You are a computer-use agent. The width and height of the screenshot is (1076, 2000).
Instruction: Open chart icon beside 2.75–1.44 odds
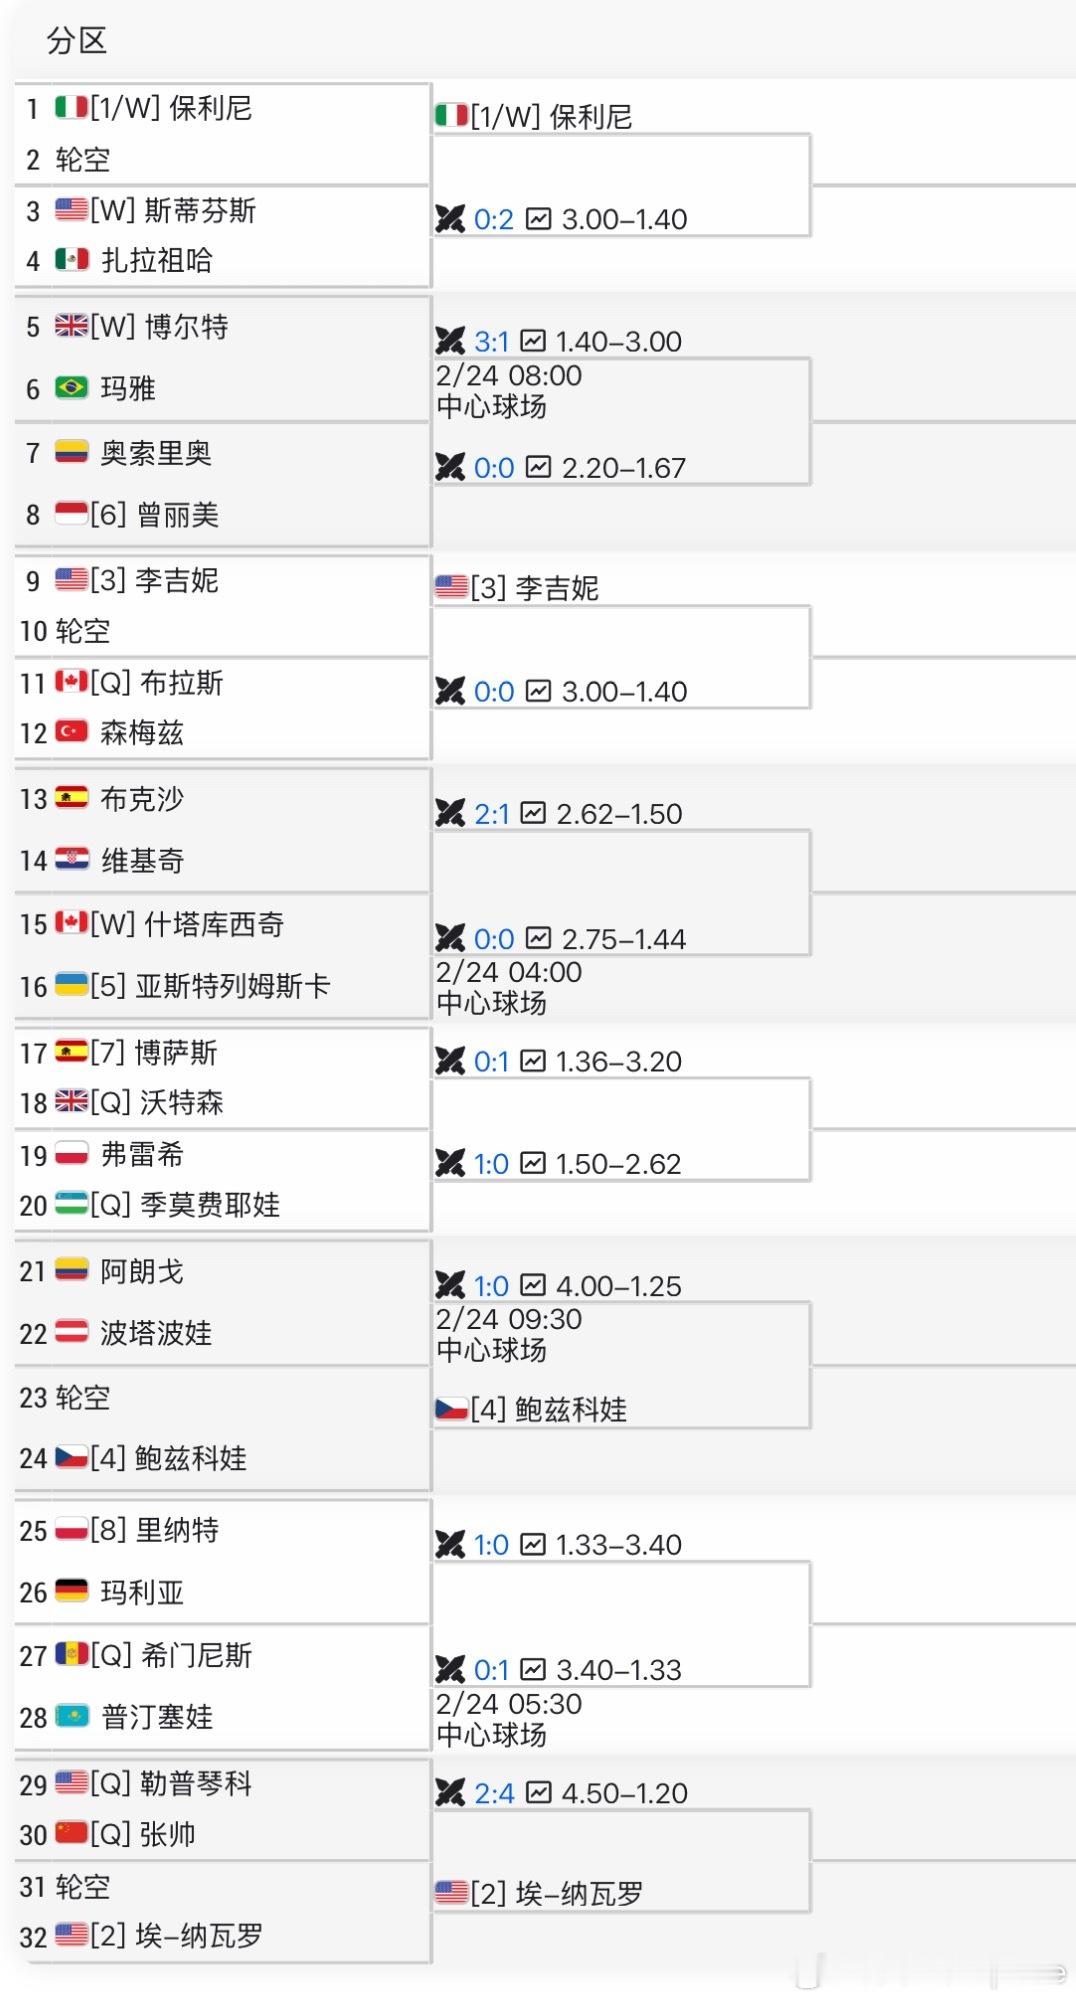coord(538,938)
